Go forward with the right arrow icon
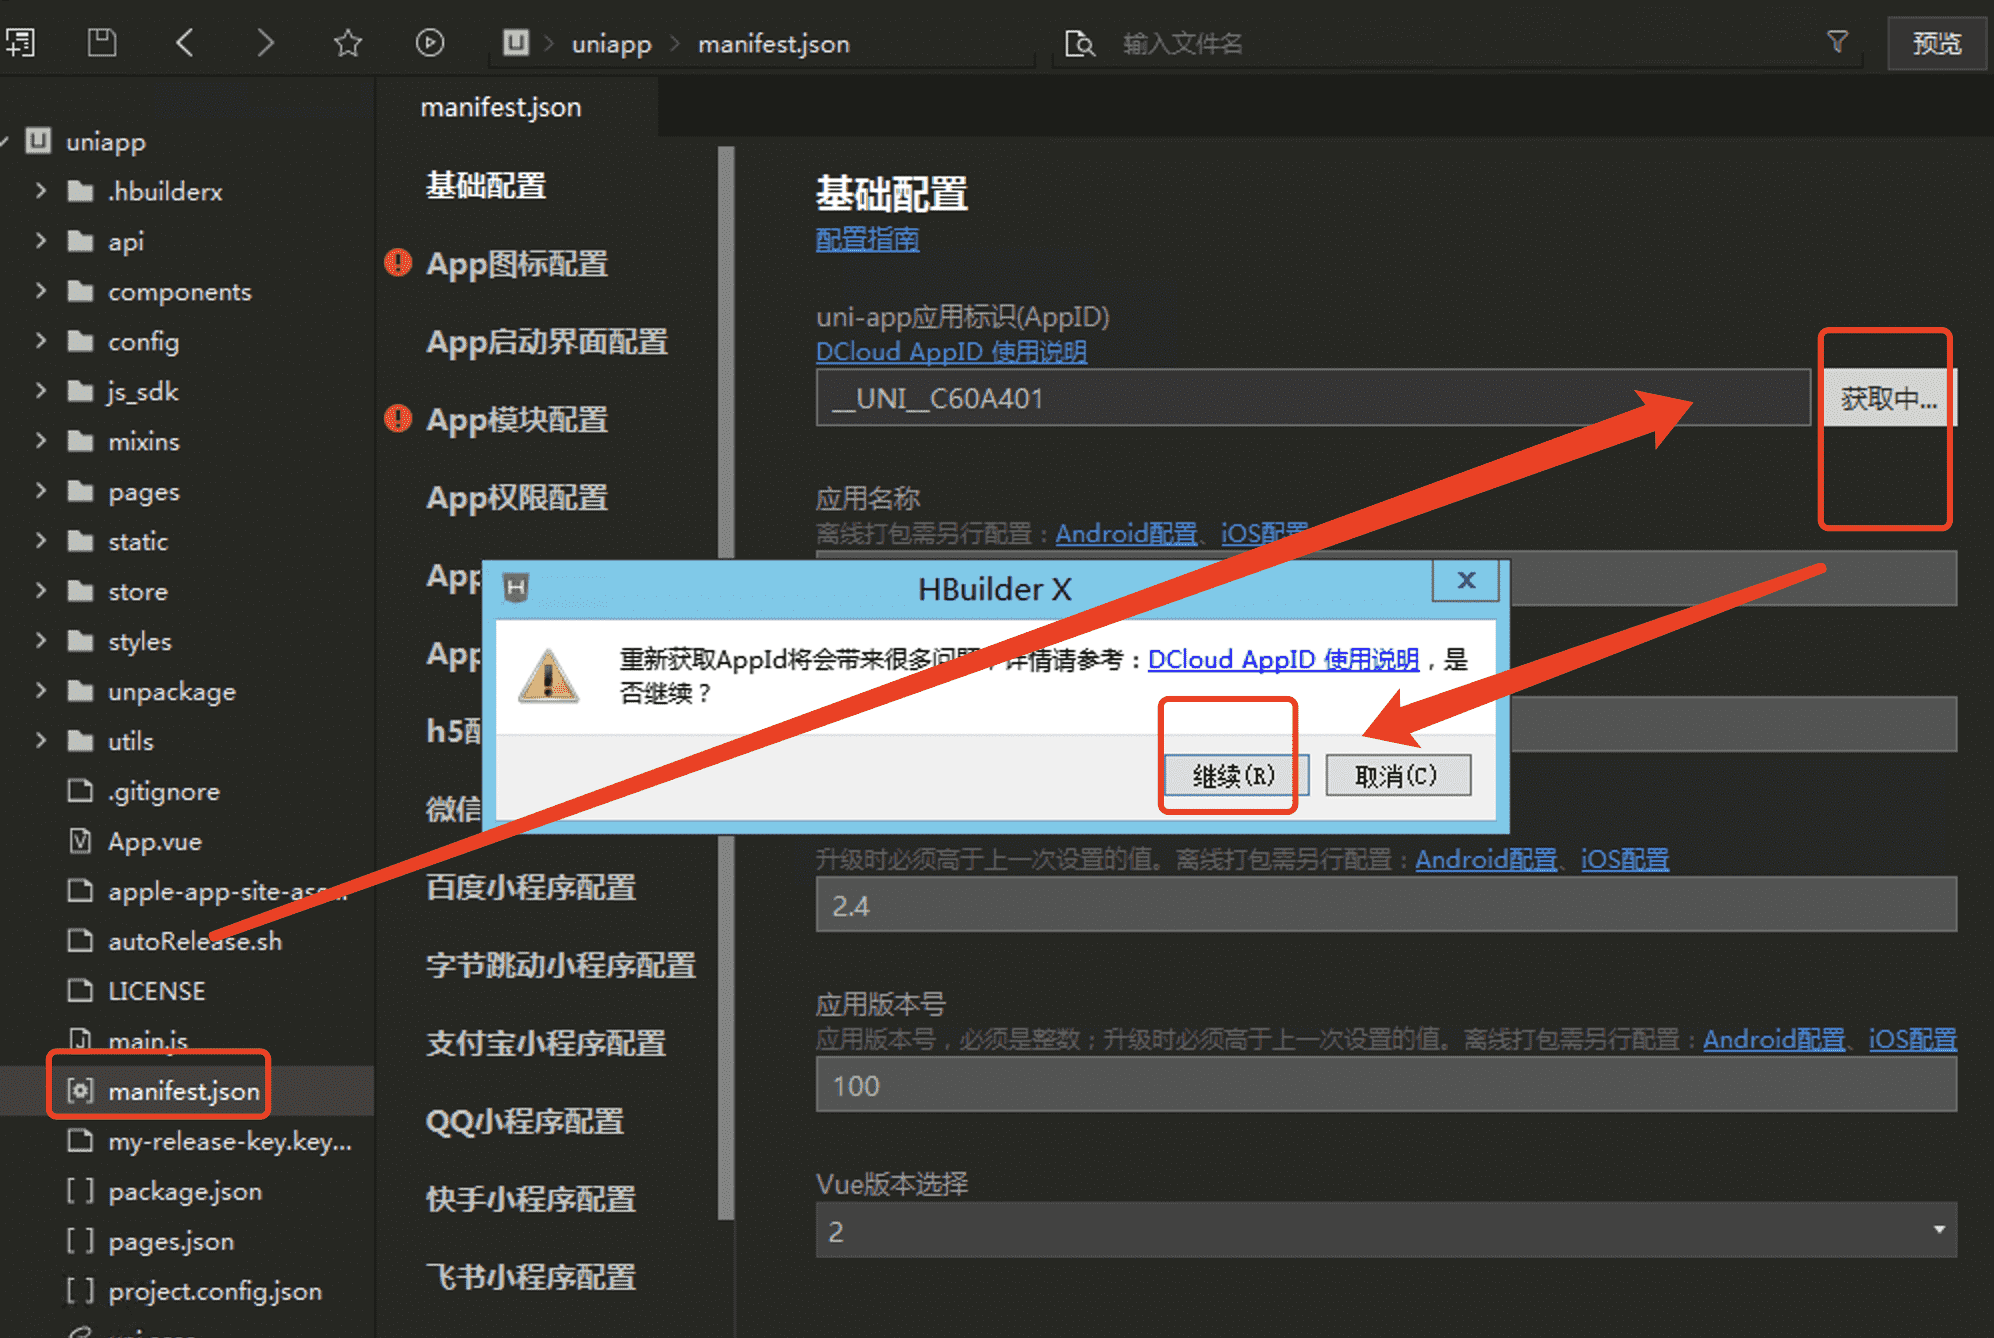 (x=265, y=43)
